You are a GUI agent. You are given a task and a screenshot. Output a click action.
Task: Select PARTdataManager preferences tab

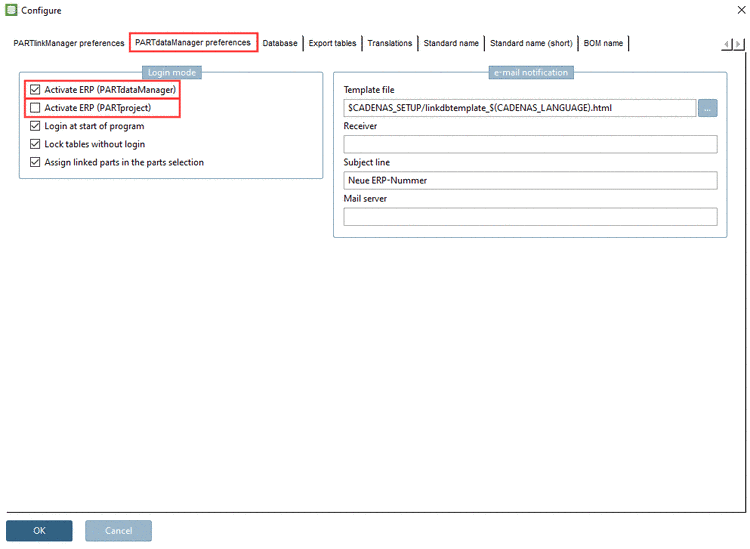[193, 43]
